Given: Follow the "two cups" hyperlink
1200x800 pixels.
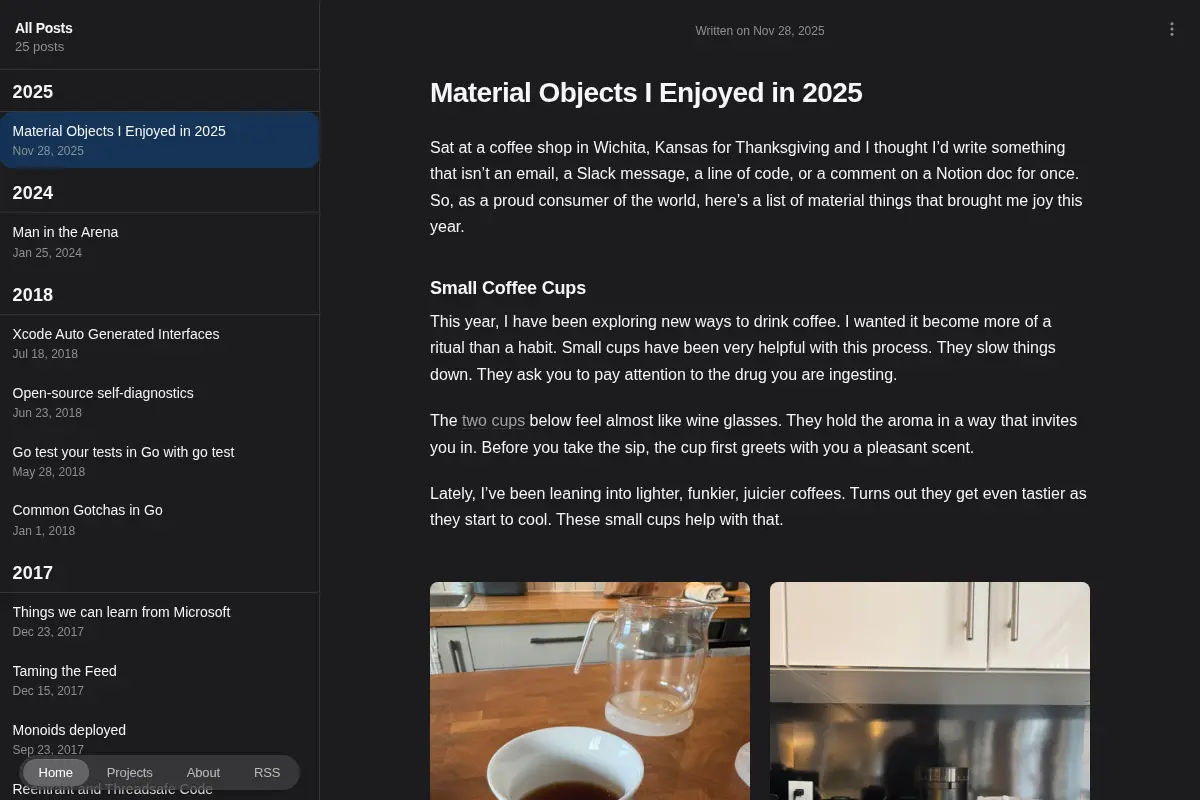Looking at the screenshot, I should (493, 421).
